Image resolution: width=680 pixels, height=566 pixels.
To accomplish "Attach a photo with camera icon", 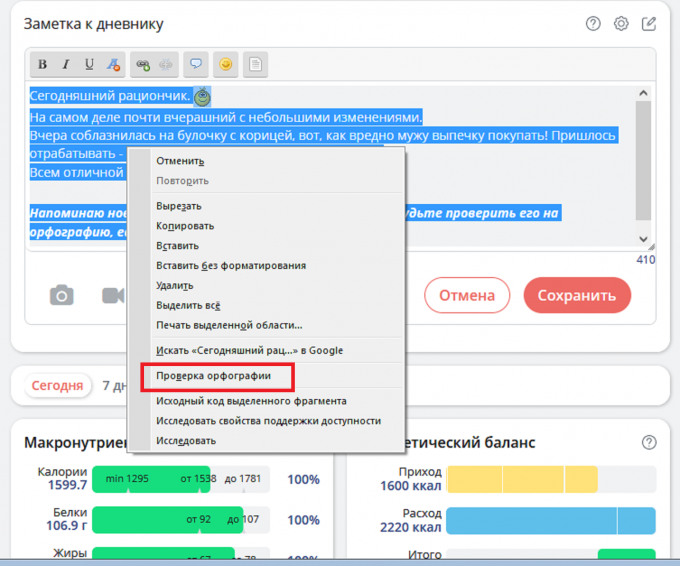I will [x=62, y=295].
